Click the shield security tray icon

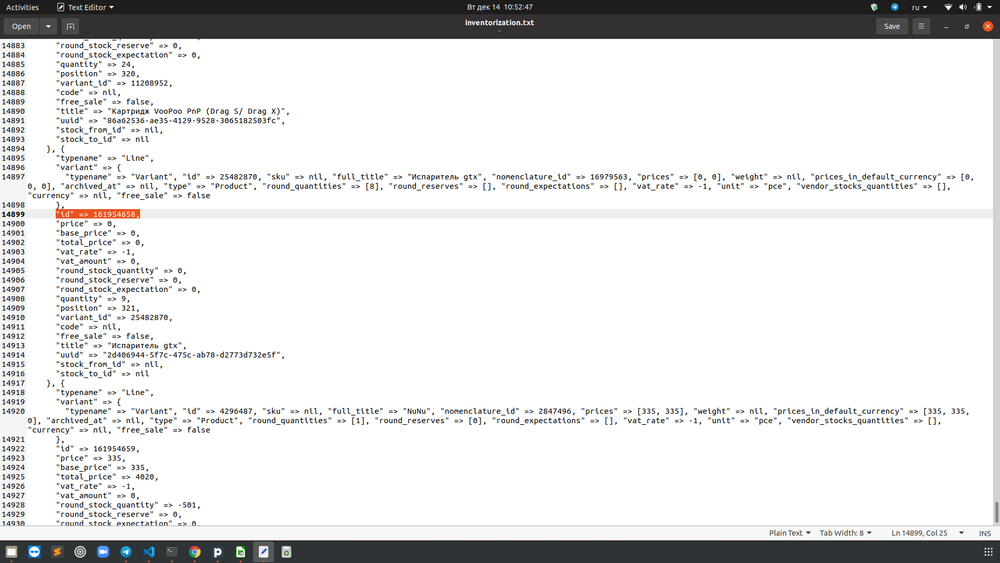click(874, 7)
